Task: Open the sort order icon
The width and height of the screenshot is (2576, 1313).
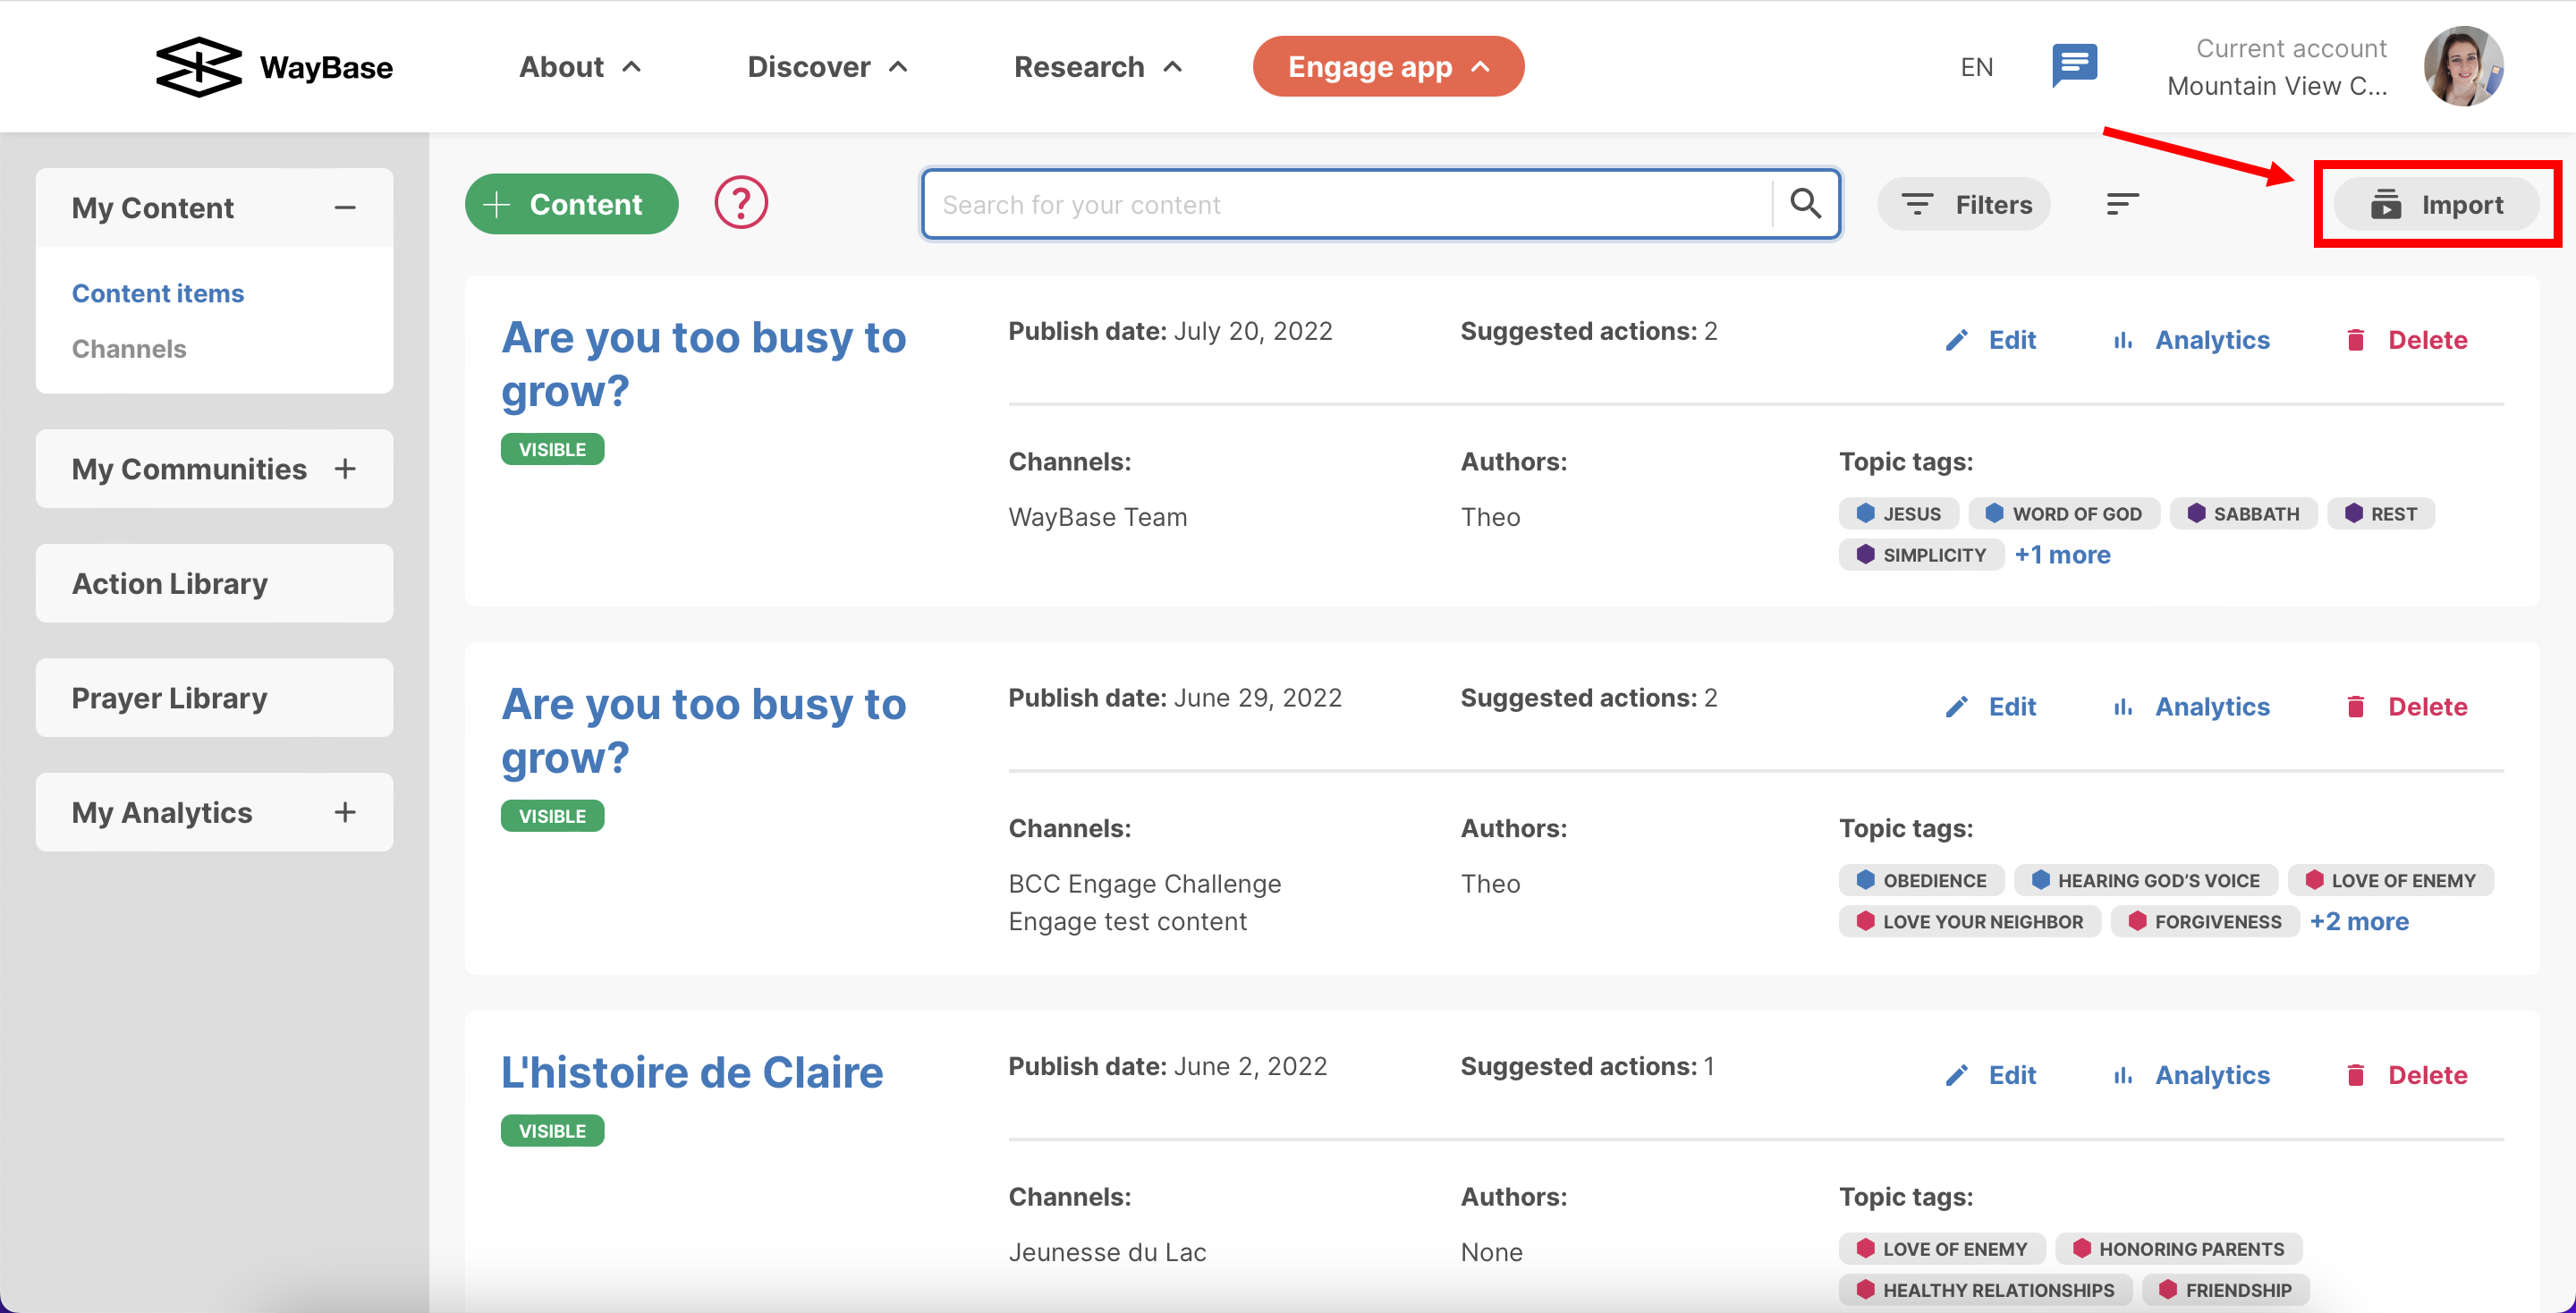Action: point(2122,204)
